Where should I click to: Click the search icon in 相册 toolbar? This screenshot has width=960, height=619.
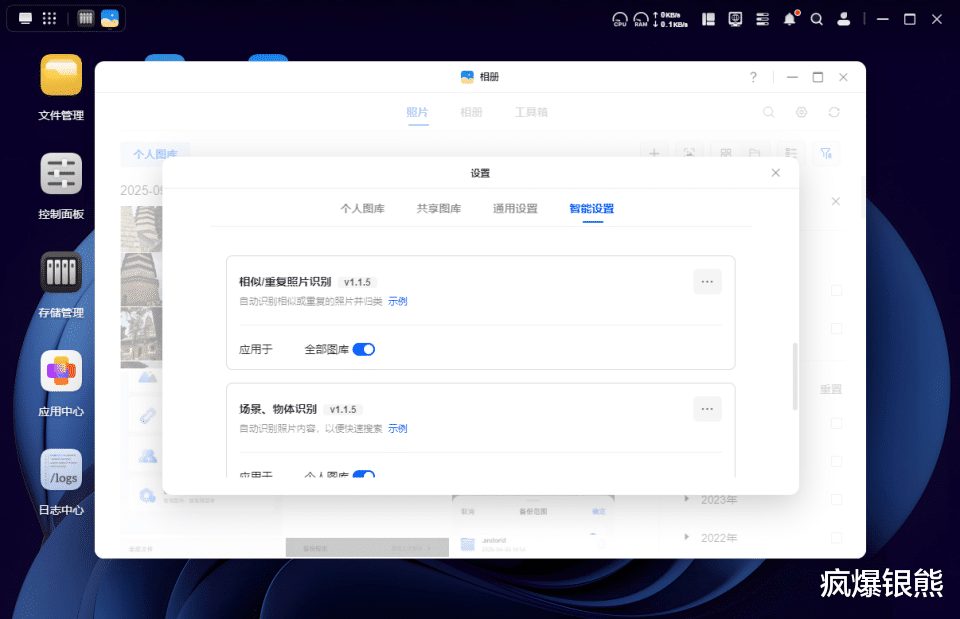(769, 112)
